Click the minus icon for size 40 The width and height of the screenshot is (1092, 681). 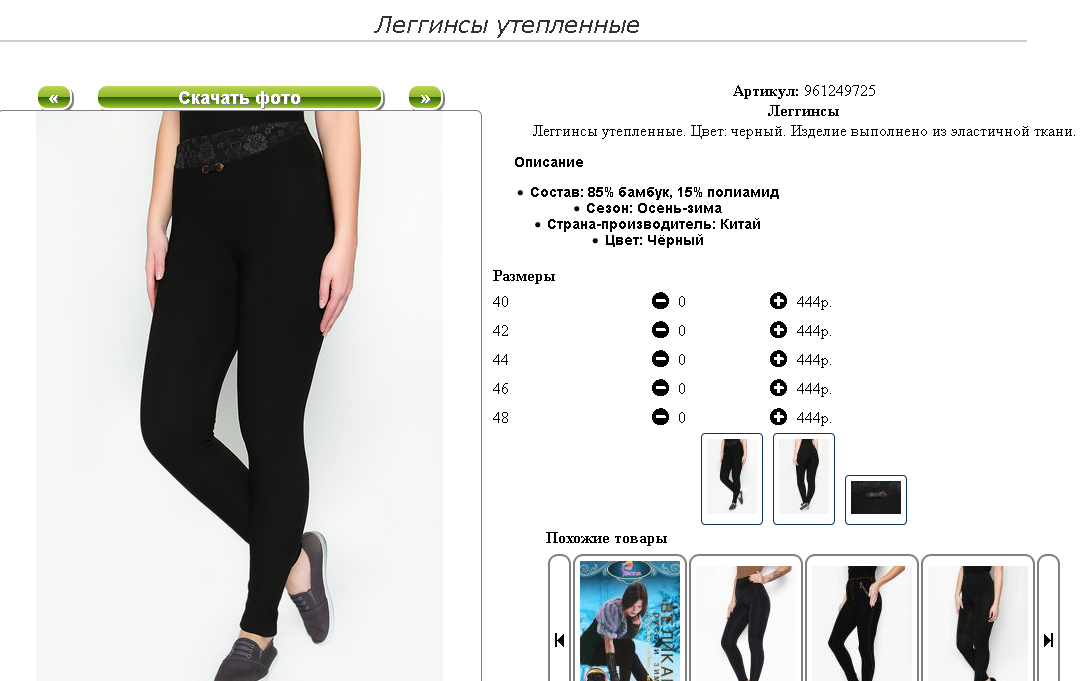tap(660, 301)
